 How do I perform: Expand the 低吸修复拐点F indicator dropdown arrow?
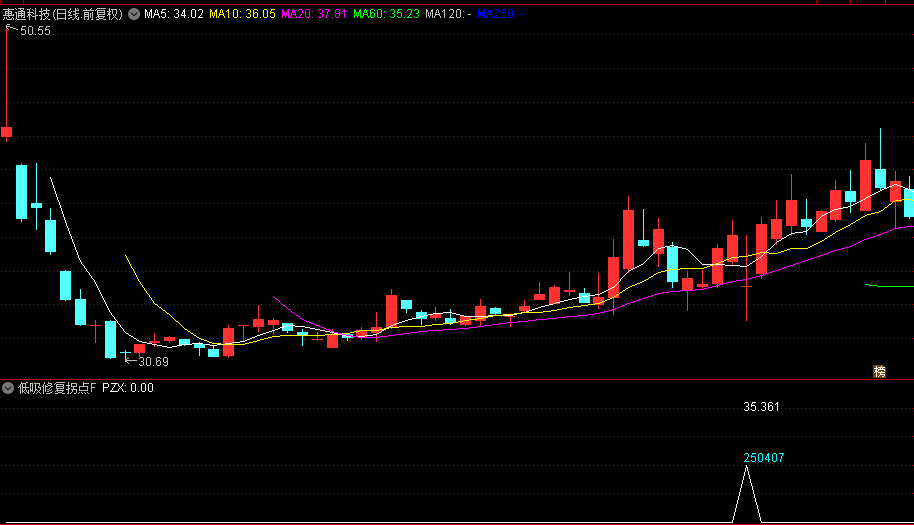click(x=8, y=388)
